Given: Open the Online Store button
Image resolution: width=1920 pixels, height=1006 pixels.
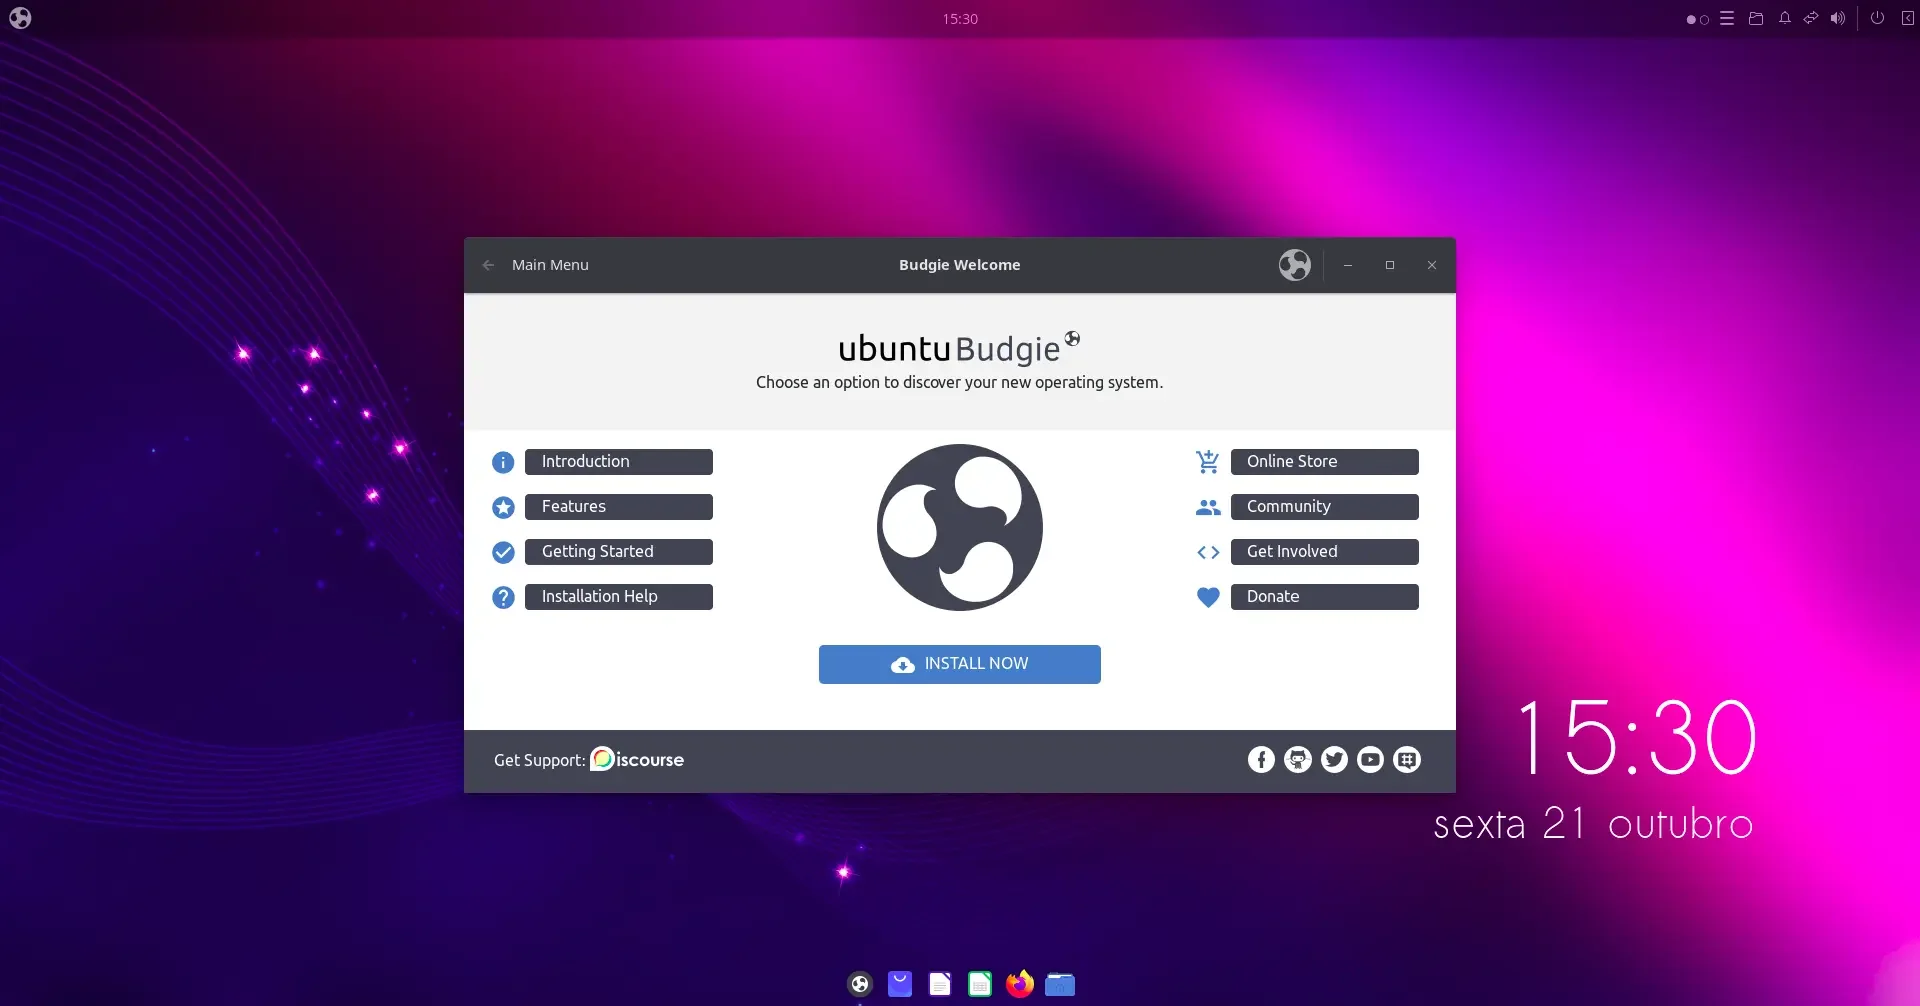Looking at the screenshot, I should point(1324,462).
